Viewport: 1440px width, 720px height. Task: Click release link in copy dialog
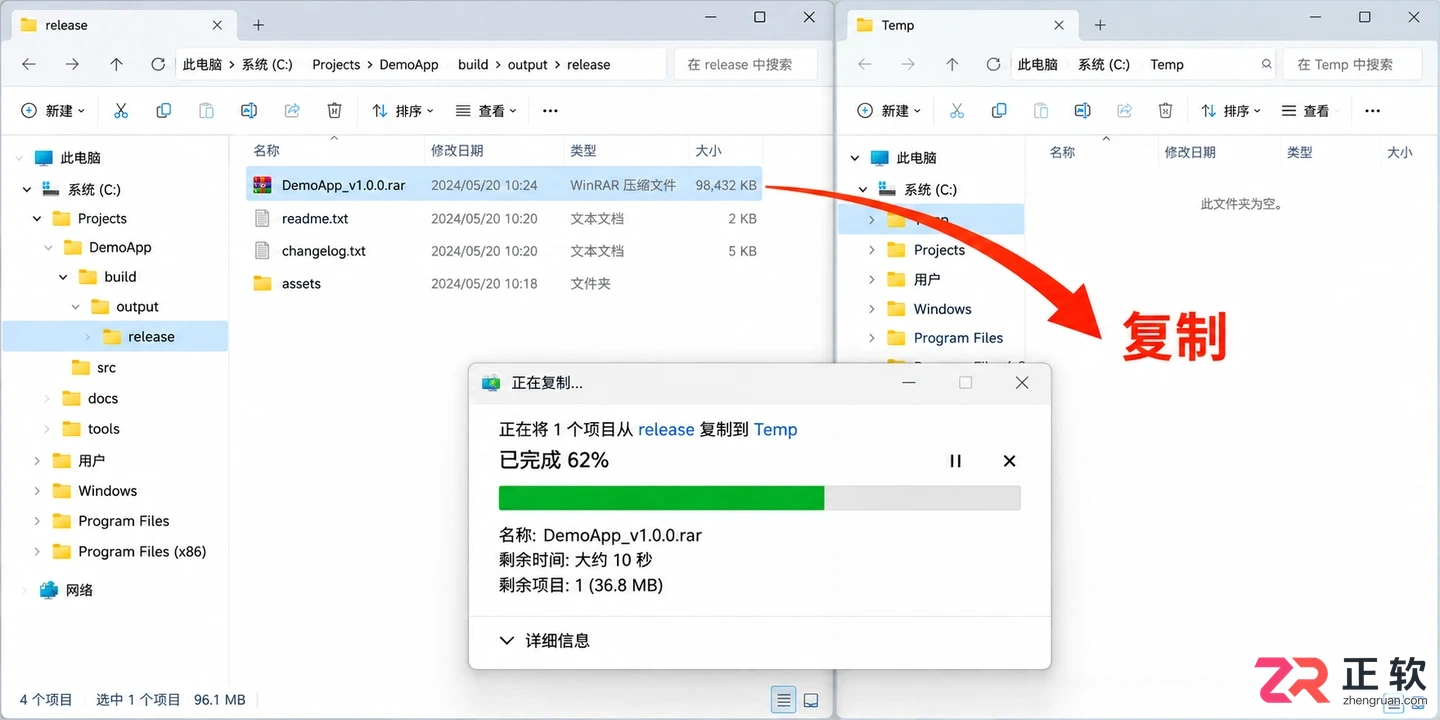[x=666, y=429]
